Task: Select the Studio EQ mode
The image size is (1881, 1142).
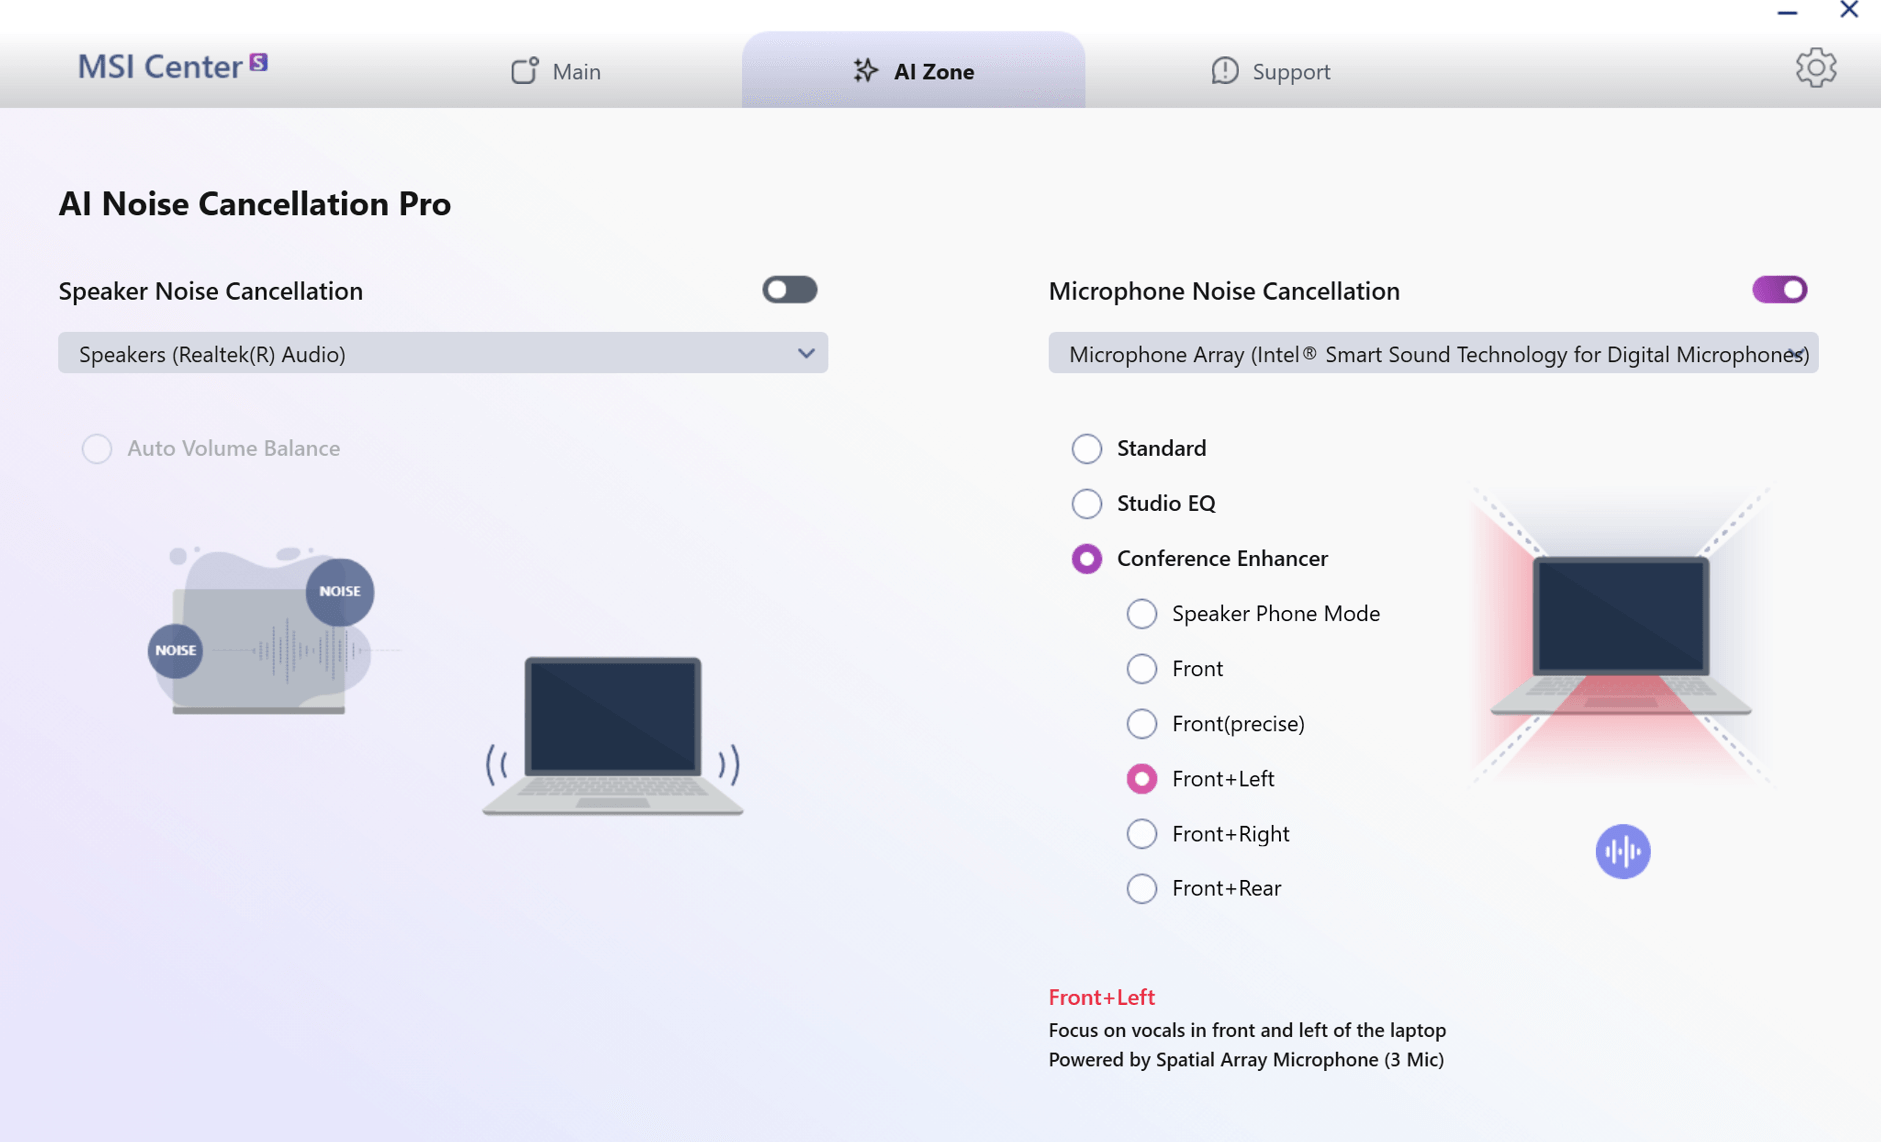Action: point(1087,504)
